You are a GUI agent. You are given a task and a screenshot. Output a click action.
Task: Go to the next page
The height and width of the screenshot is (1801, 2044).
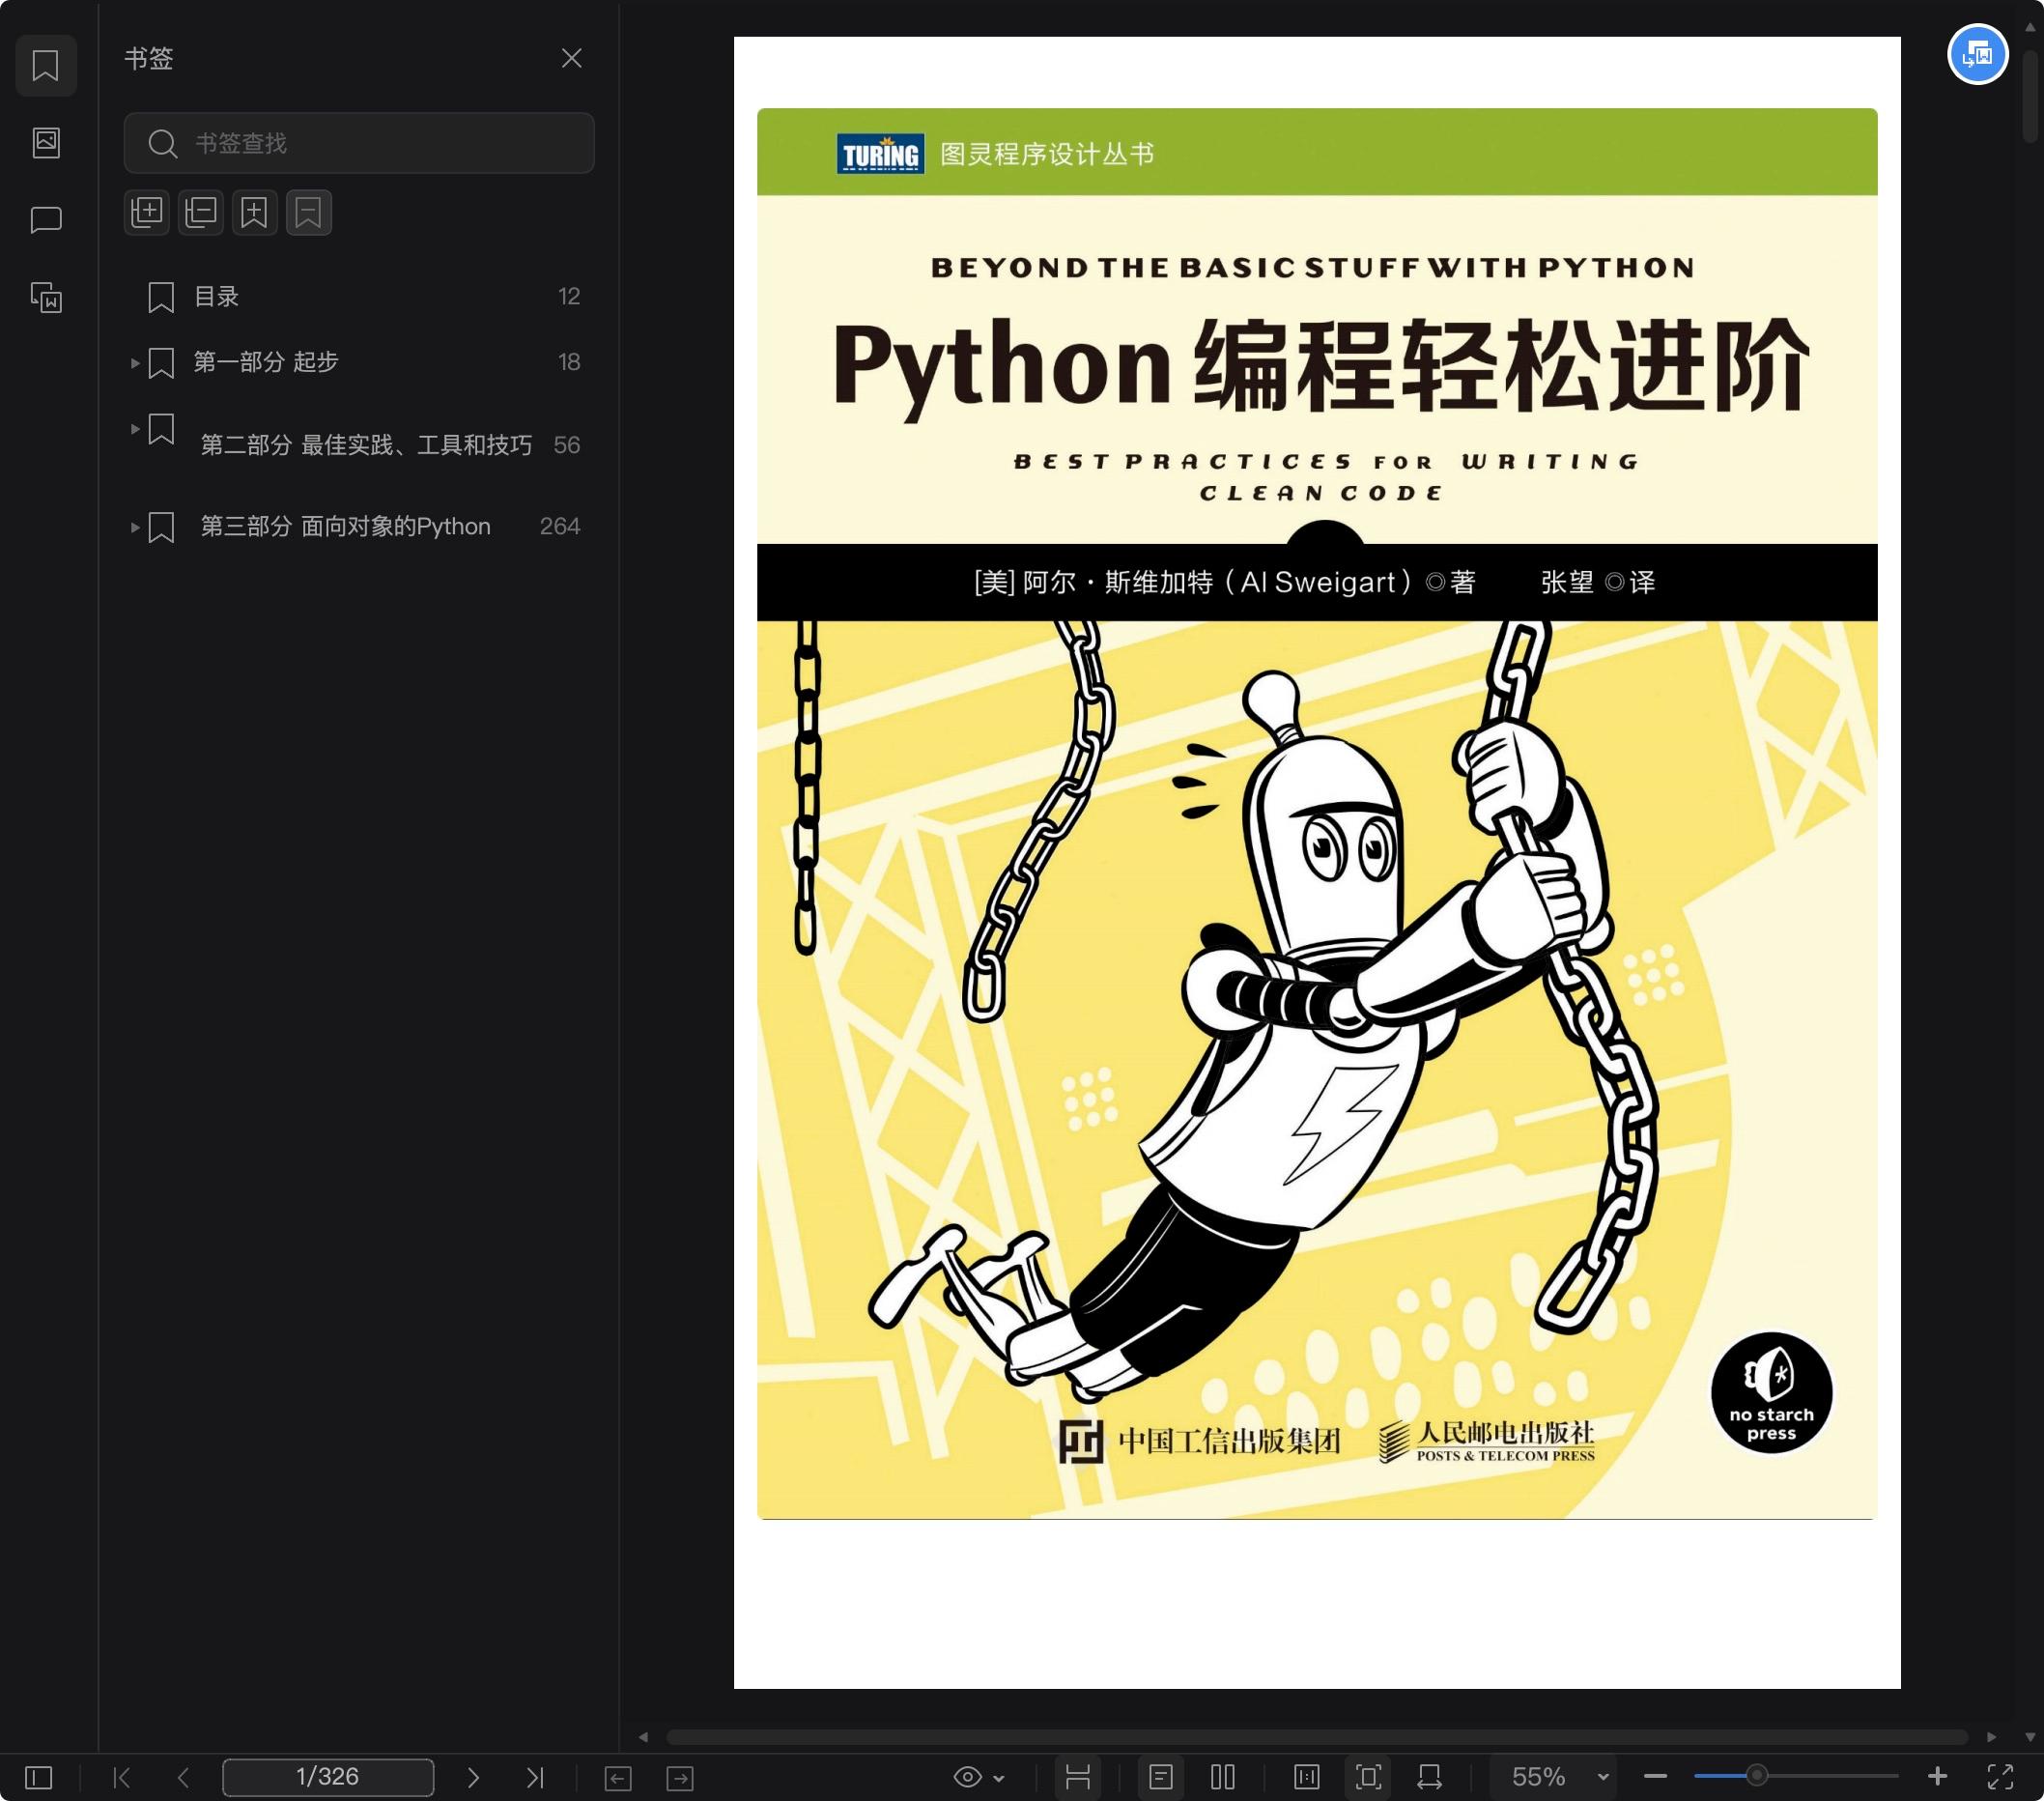point(473,1777)
